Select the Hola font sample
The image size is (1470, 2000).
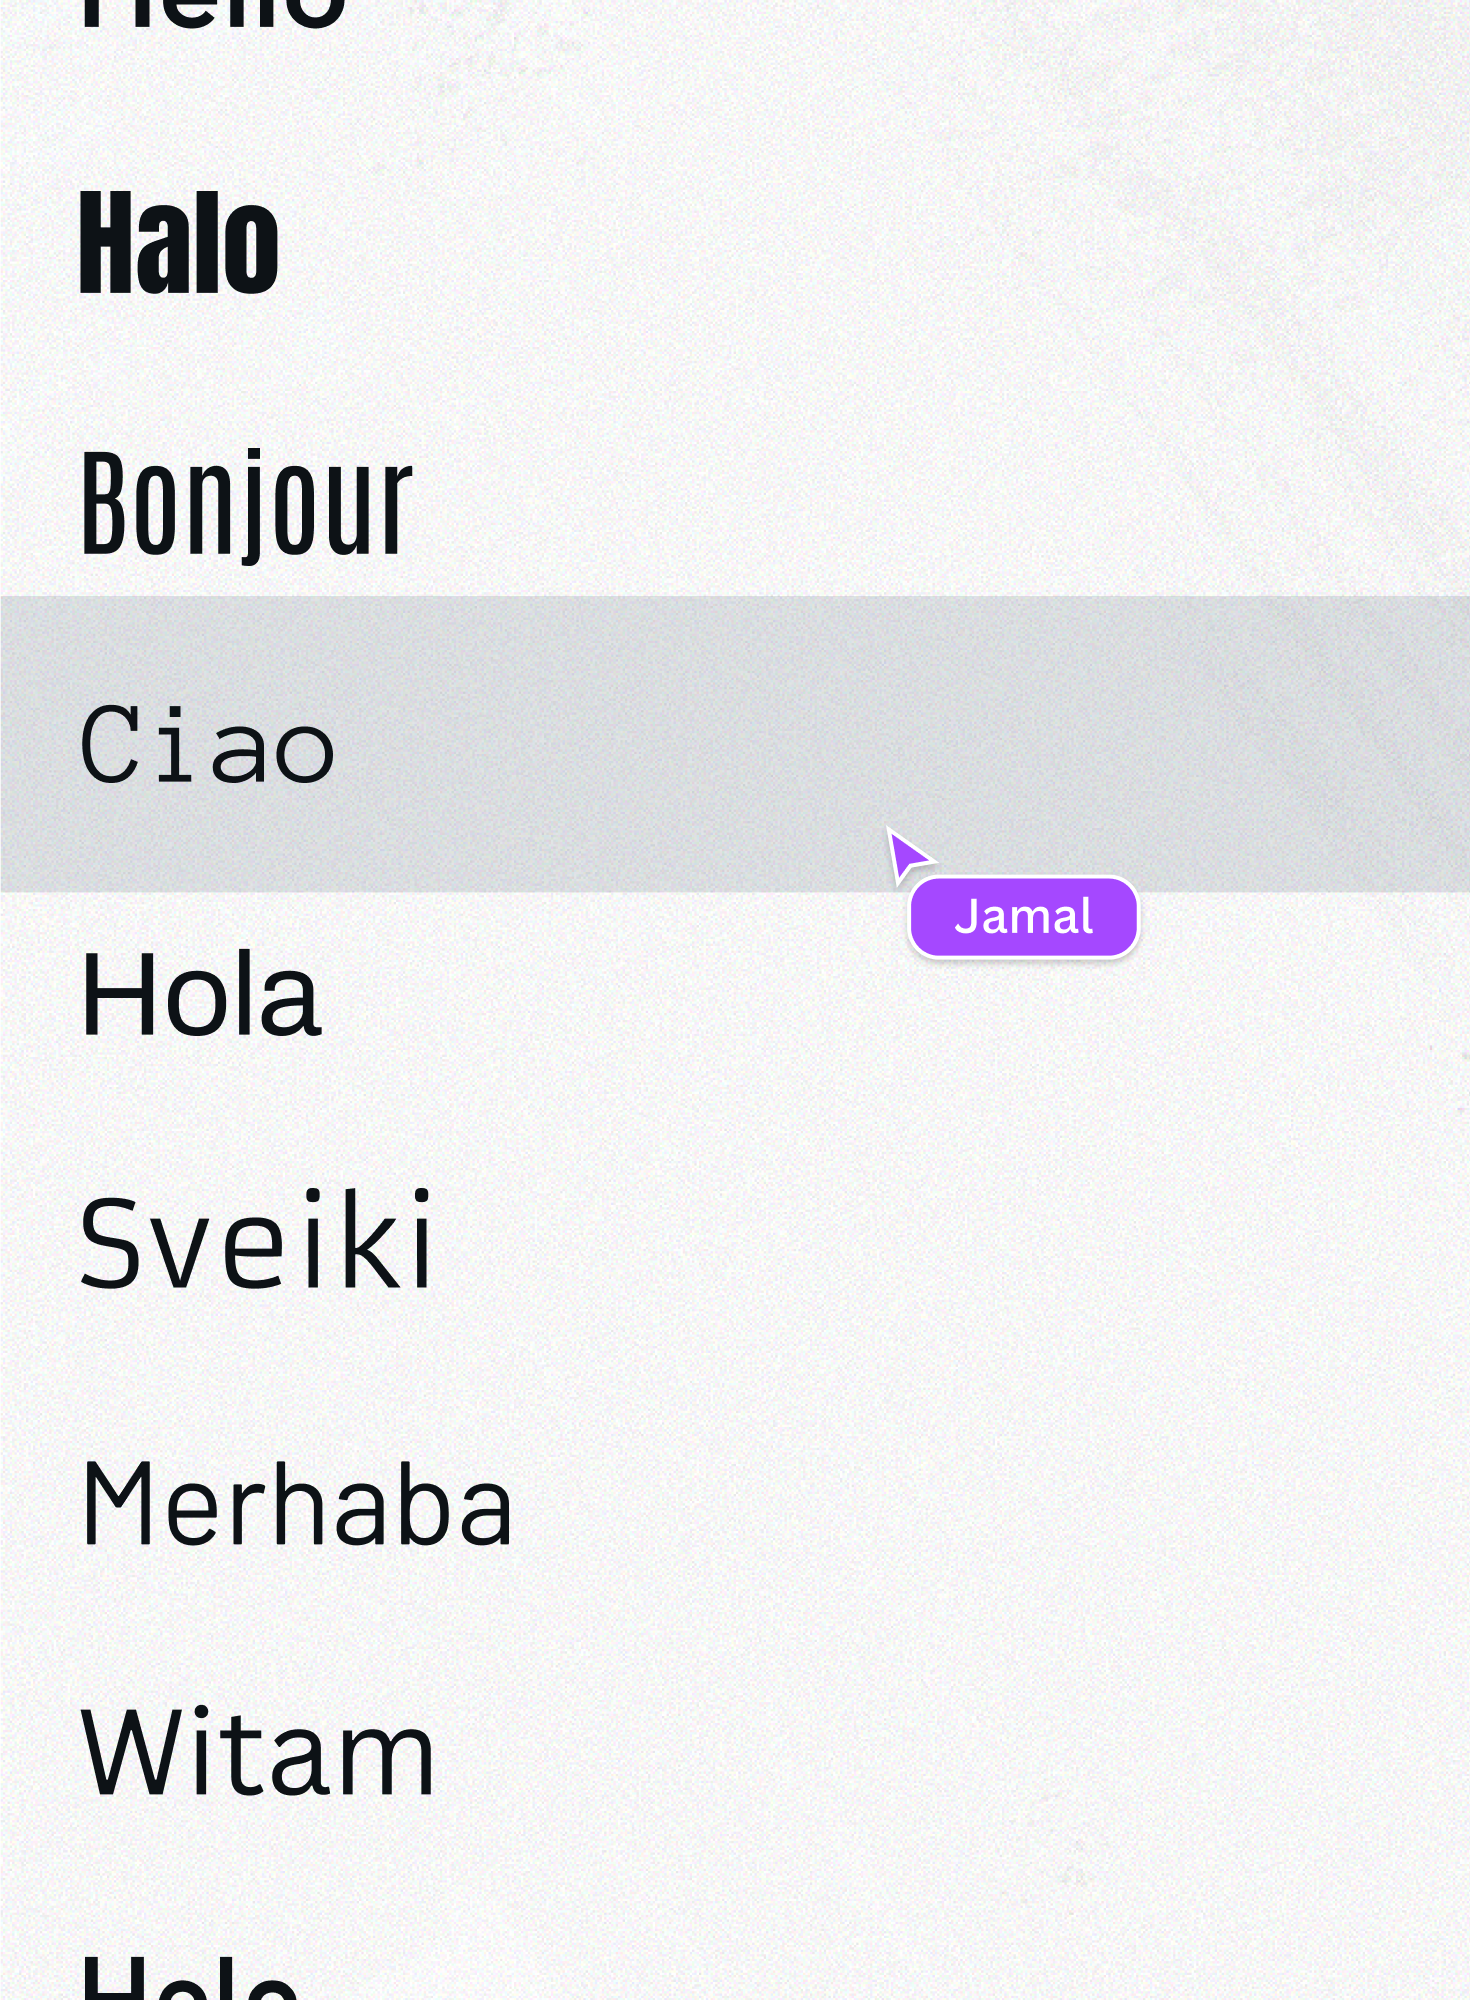201,995
